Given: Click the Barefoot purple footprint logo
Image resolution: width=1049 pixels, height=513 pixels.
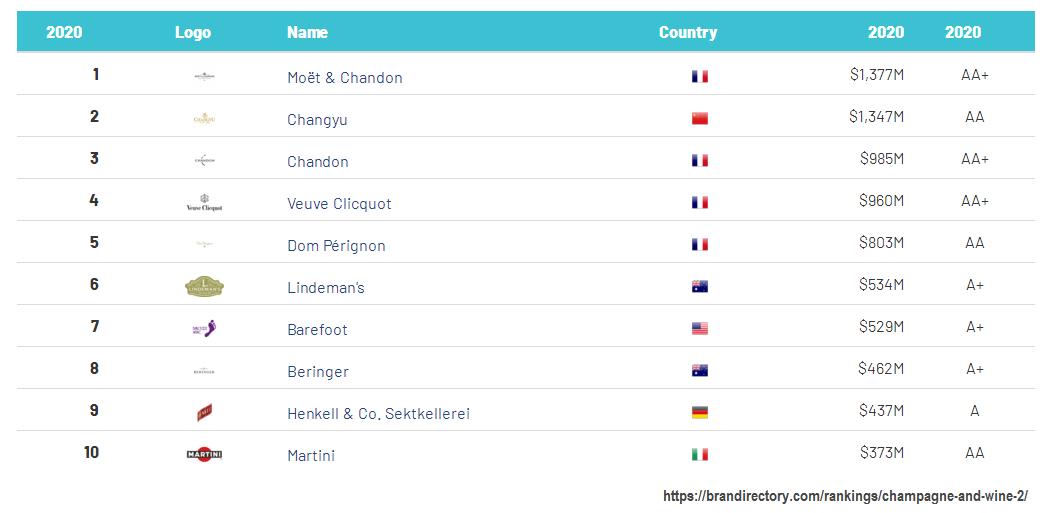Looking at the screenshot, I should click(x=204, y=329).
